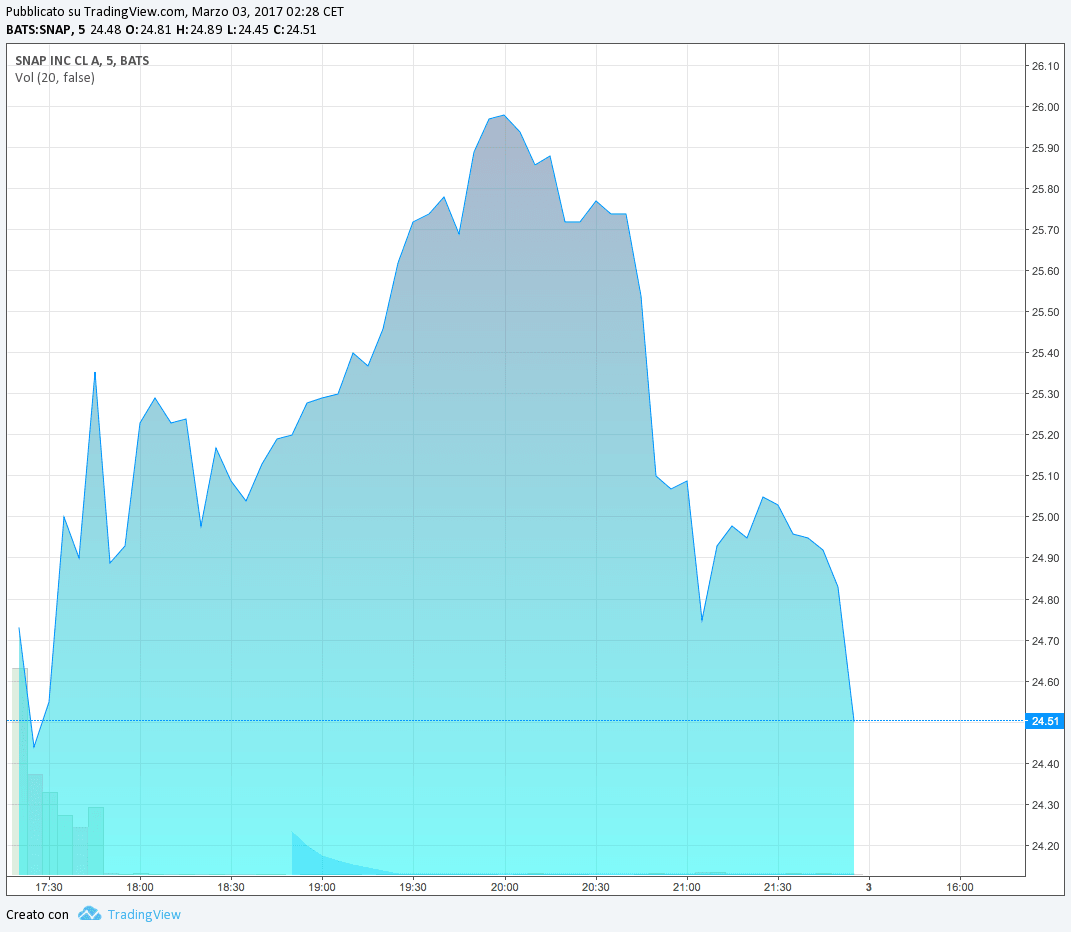The image size is (1071, 932).
Task: Click the Pubblicato su TradingView.com header text
Action: click(x=97, y=11)
